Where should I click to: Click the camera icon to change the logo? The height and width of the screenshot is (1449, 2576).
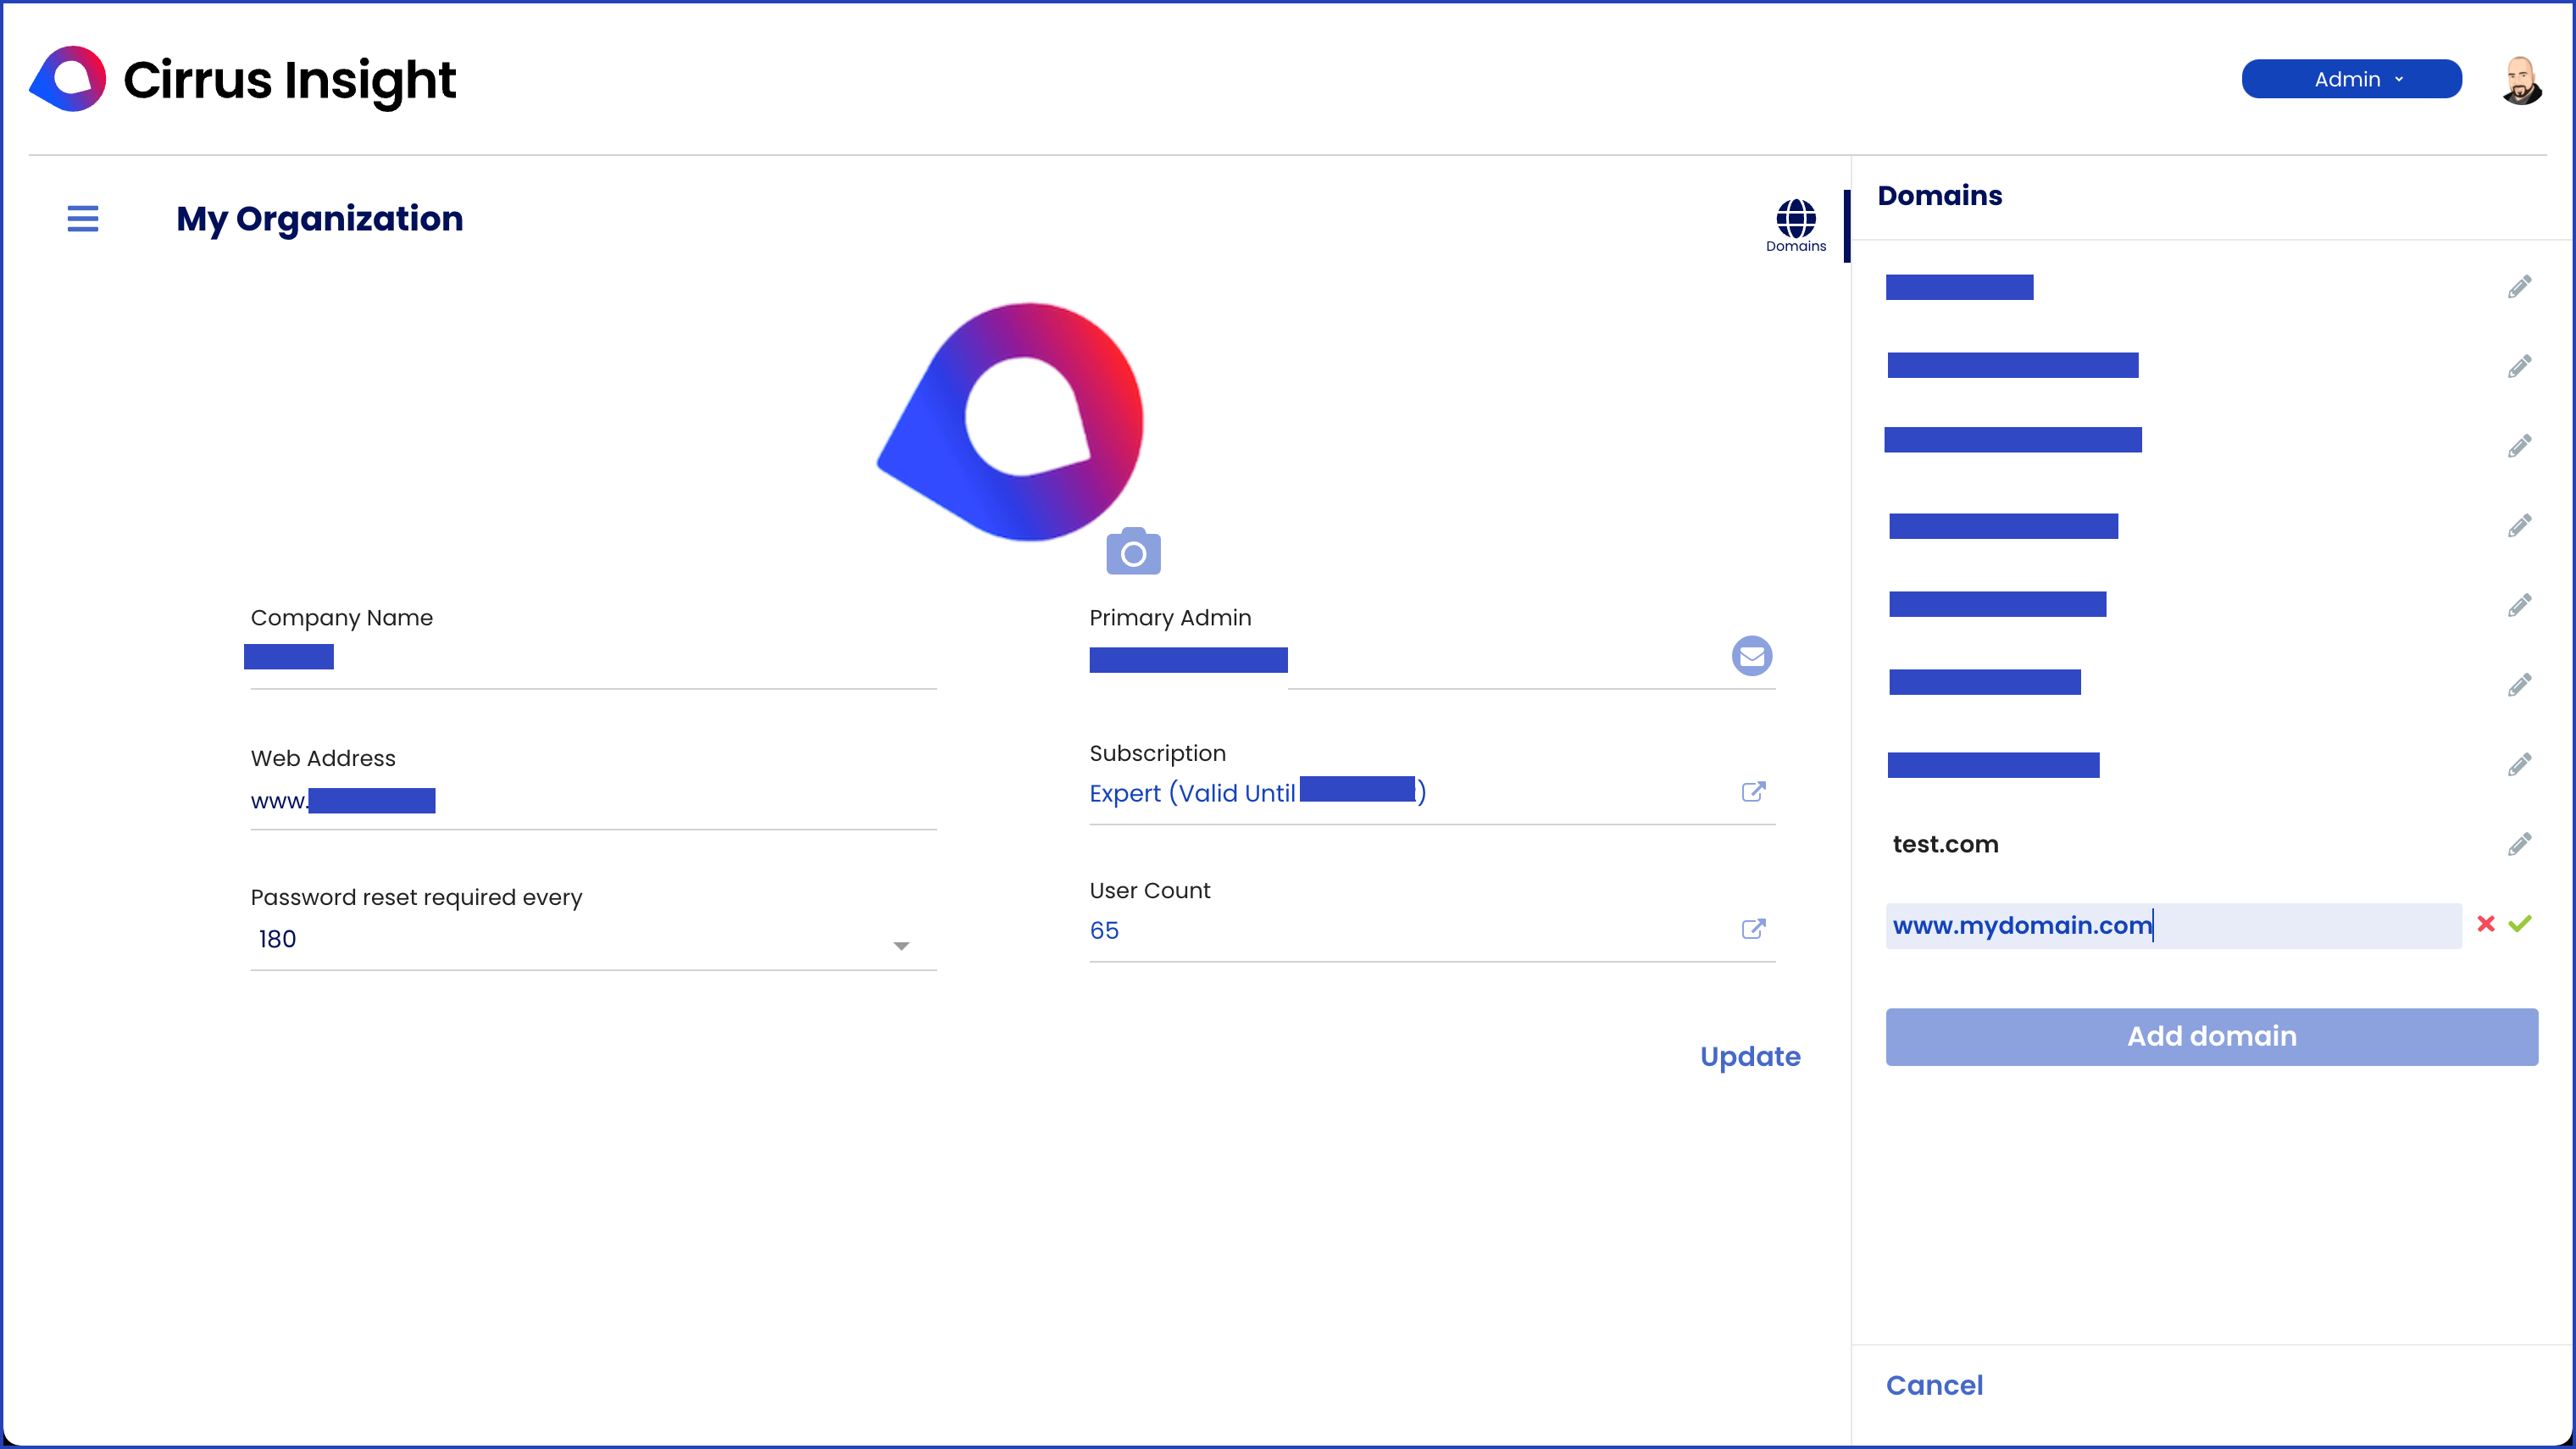tap(1133, 551)
